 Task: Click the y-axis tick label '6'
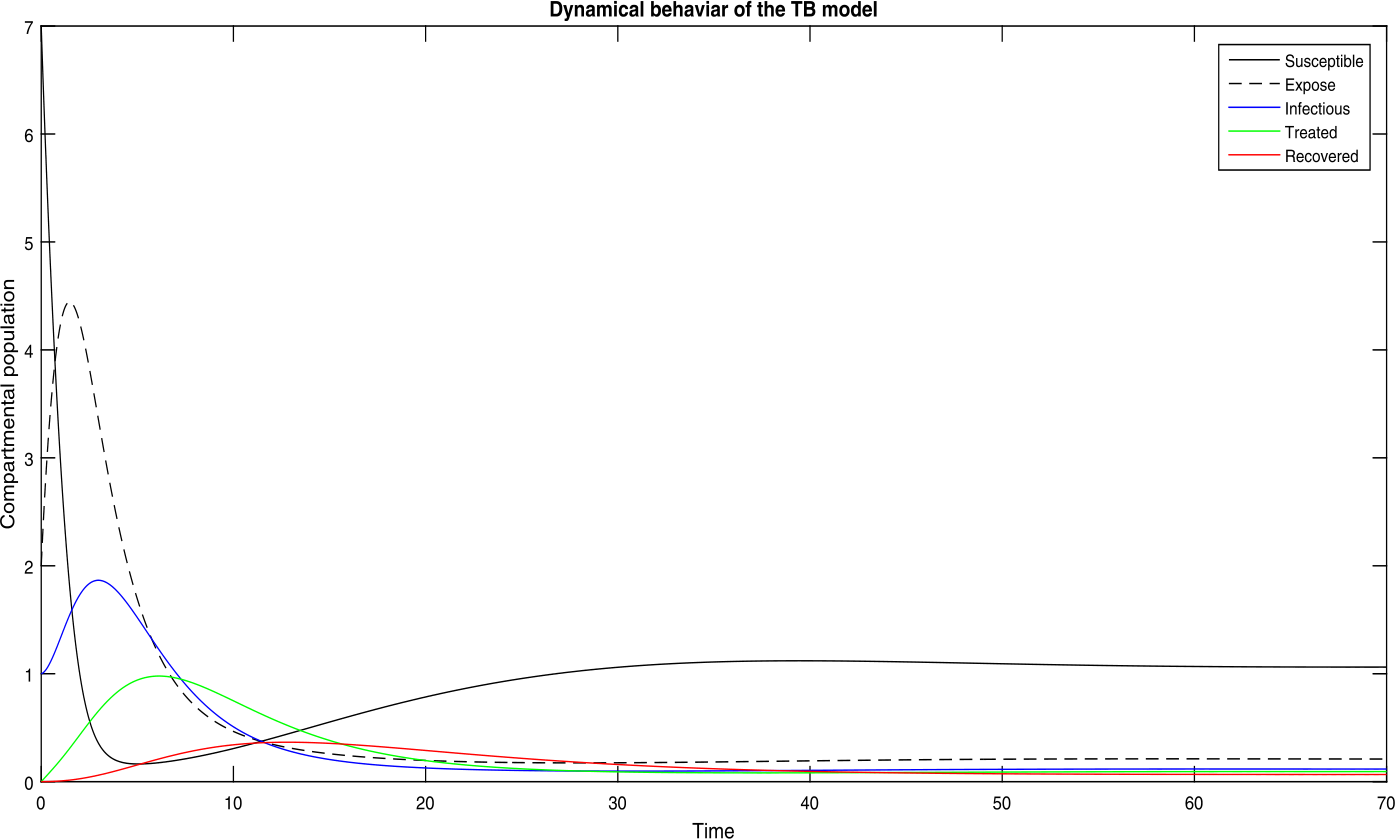click(29, 135)
